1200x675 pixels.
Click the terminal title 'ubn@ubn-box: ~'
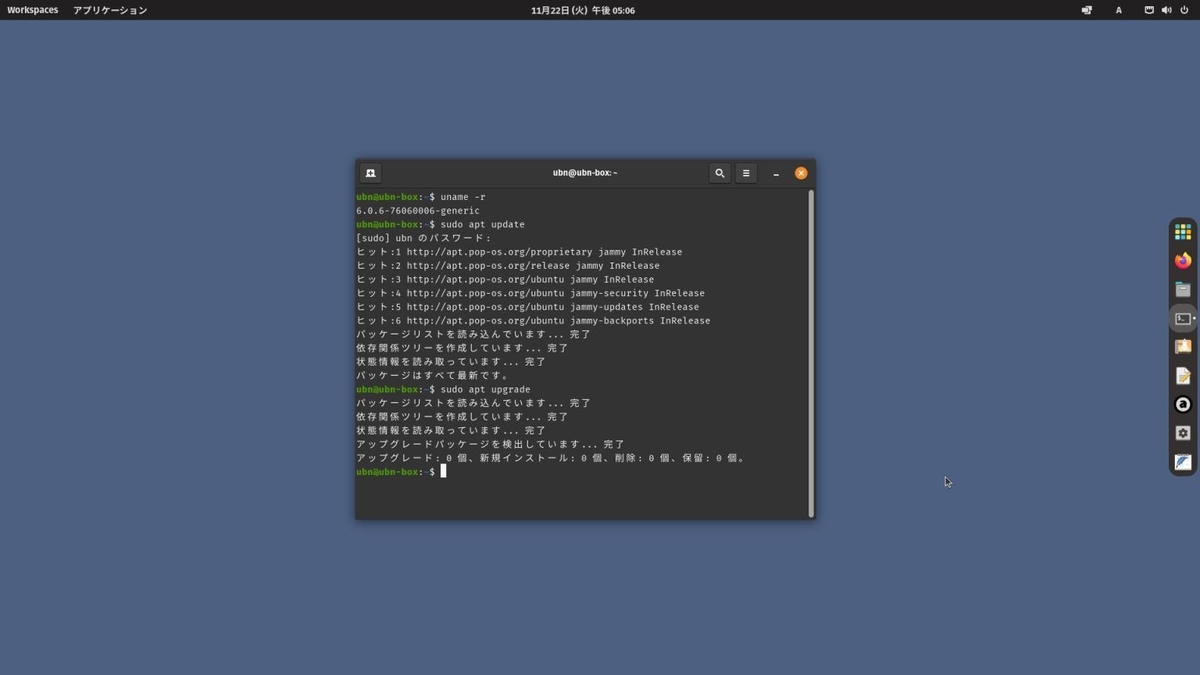585,173
